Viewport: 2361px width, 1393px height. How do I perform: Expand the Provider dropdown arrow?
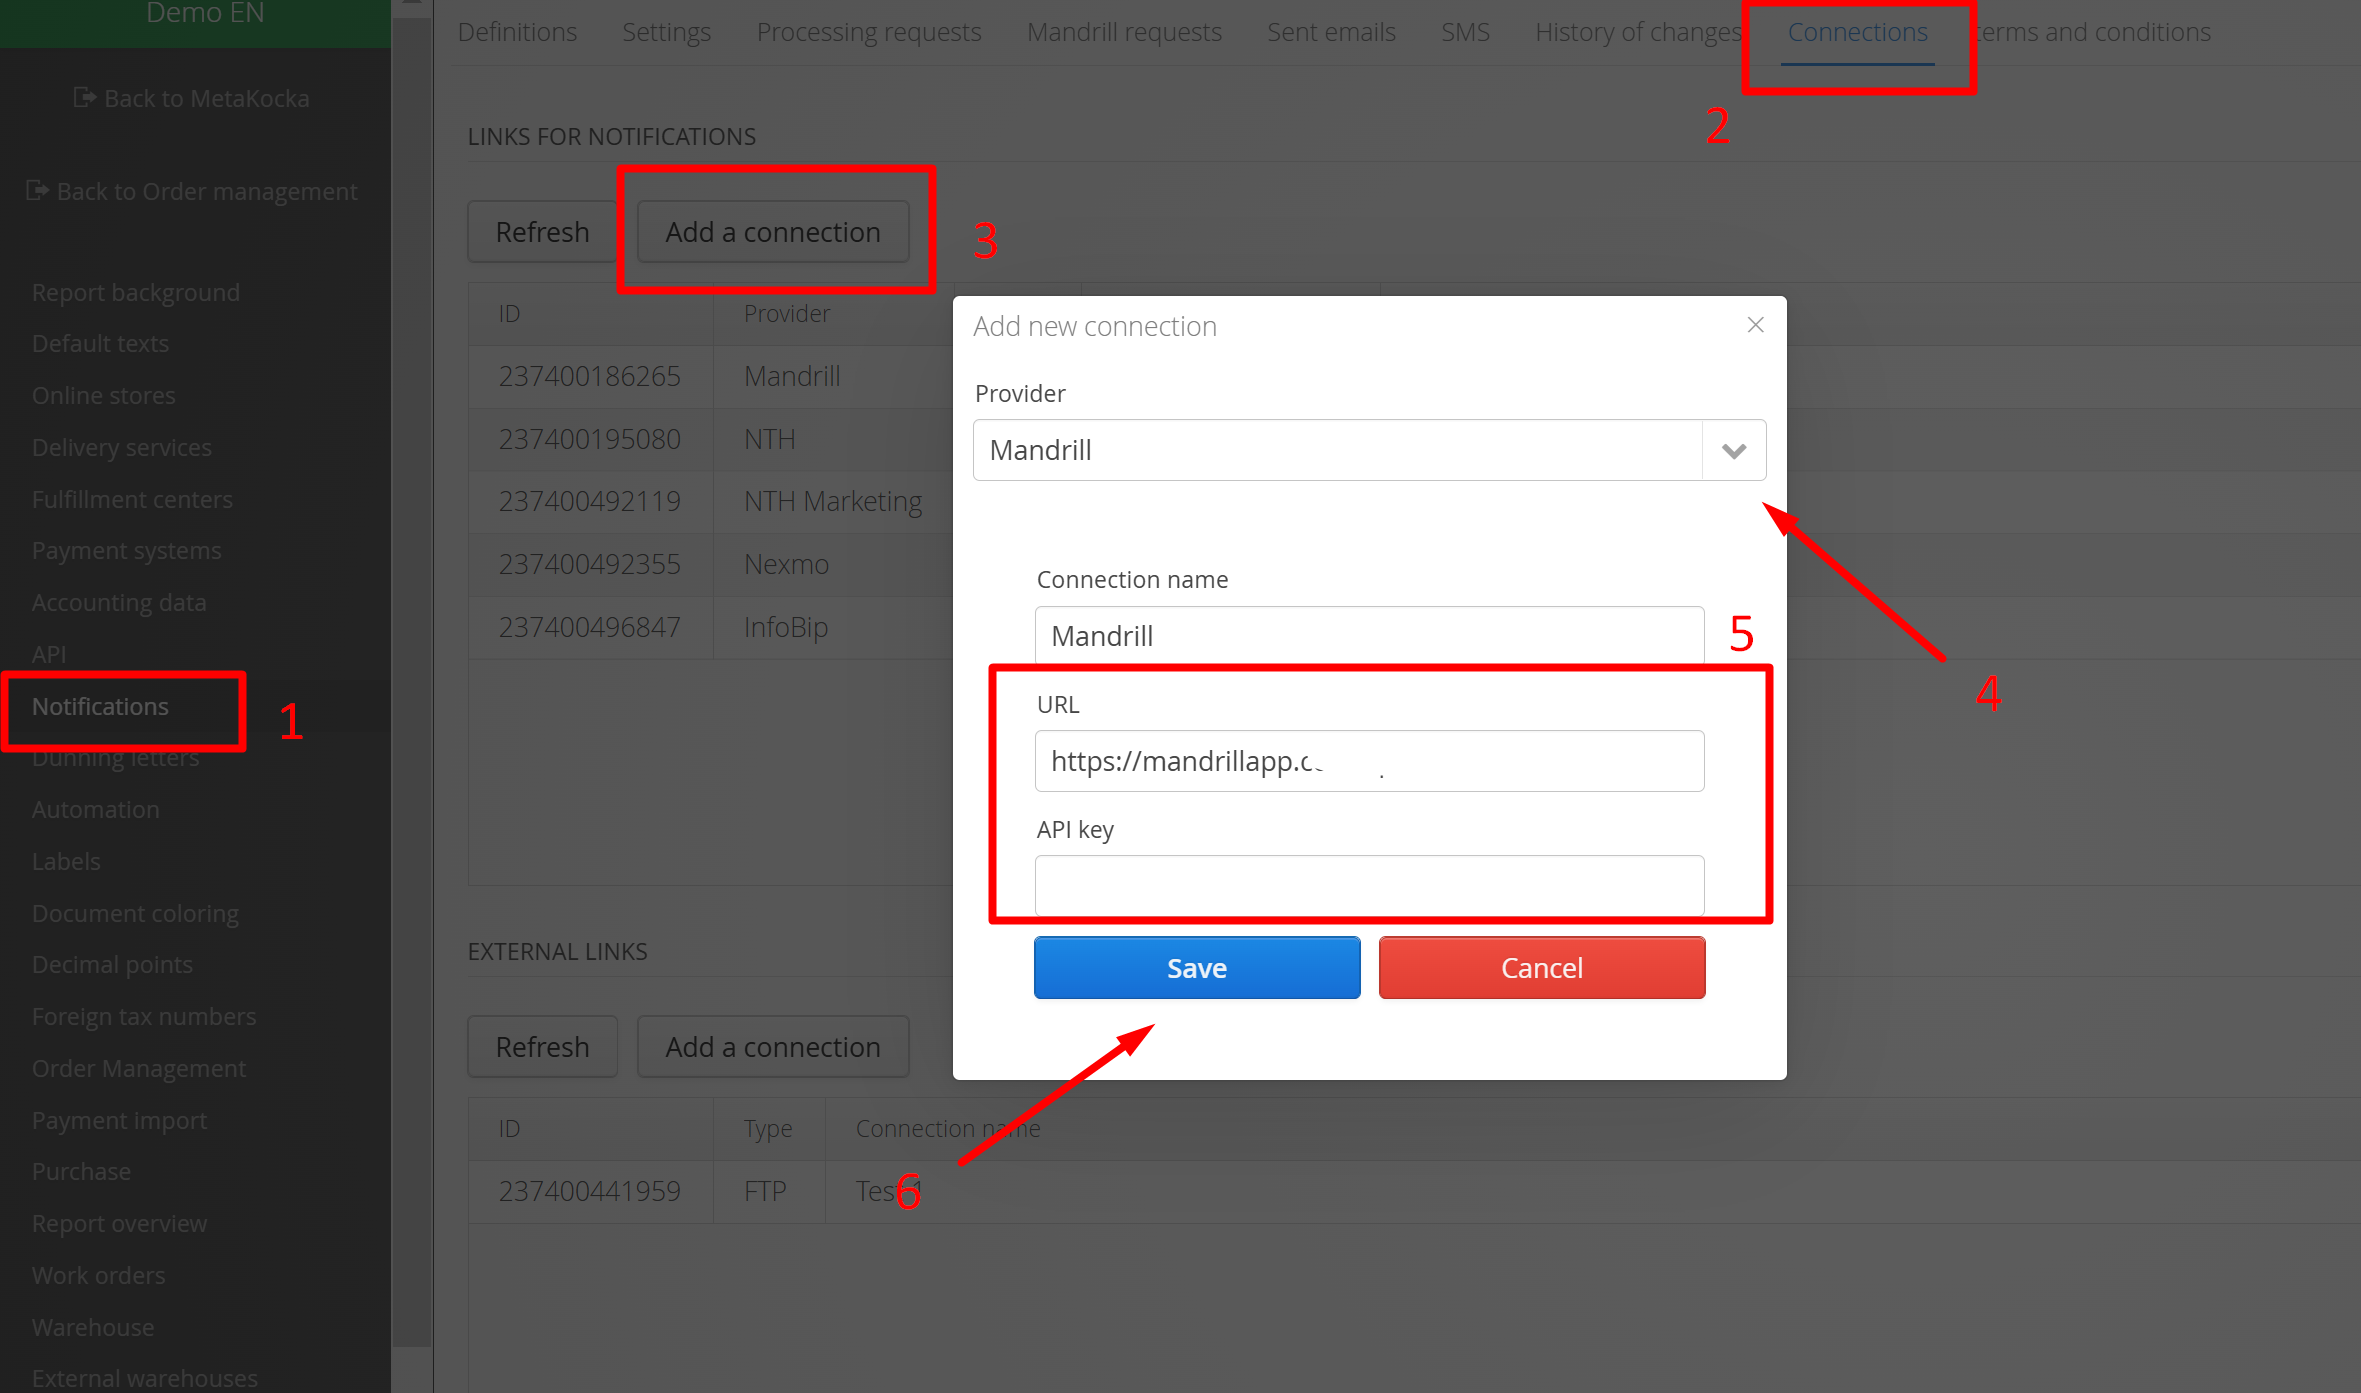tap(1734, 450)
